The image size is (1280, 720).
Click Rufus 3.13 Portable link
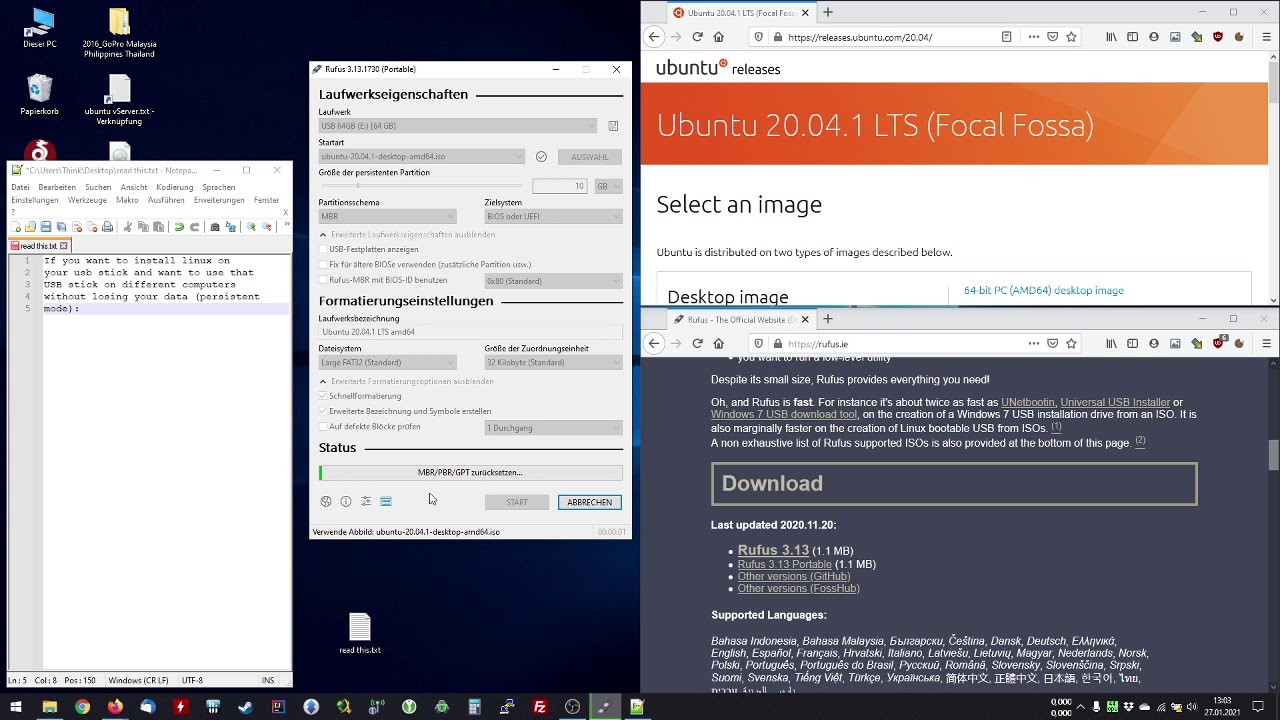tap(785, 564)
